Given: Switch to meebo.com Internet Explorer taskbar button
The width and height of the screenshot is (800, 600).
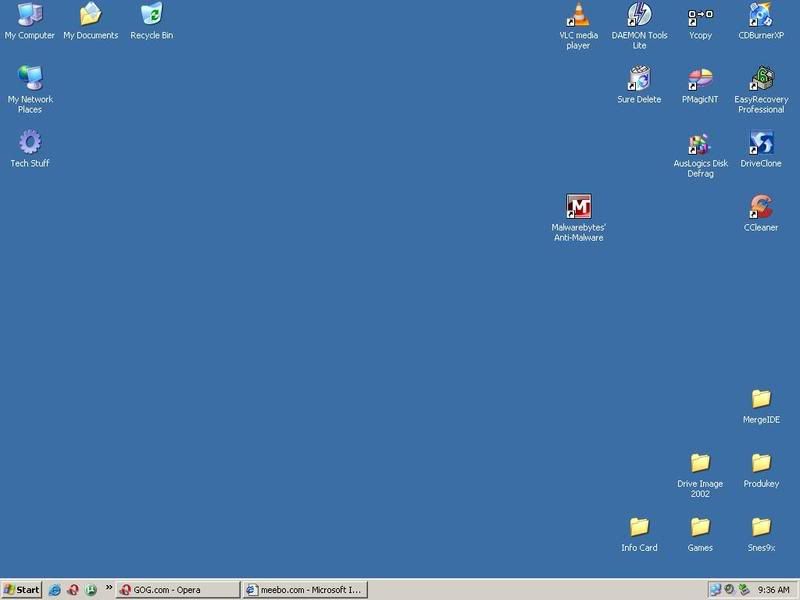Looking at the screenshot, I should coord(305,590).
